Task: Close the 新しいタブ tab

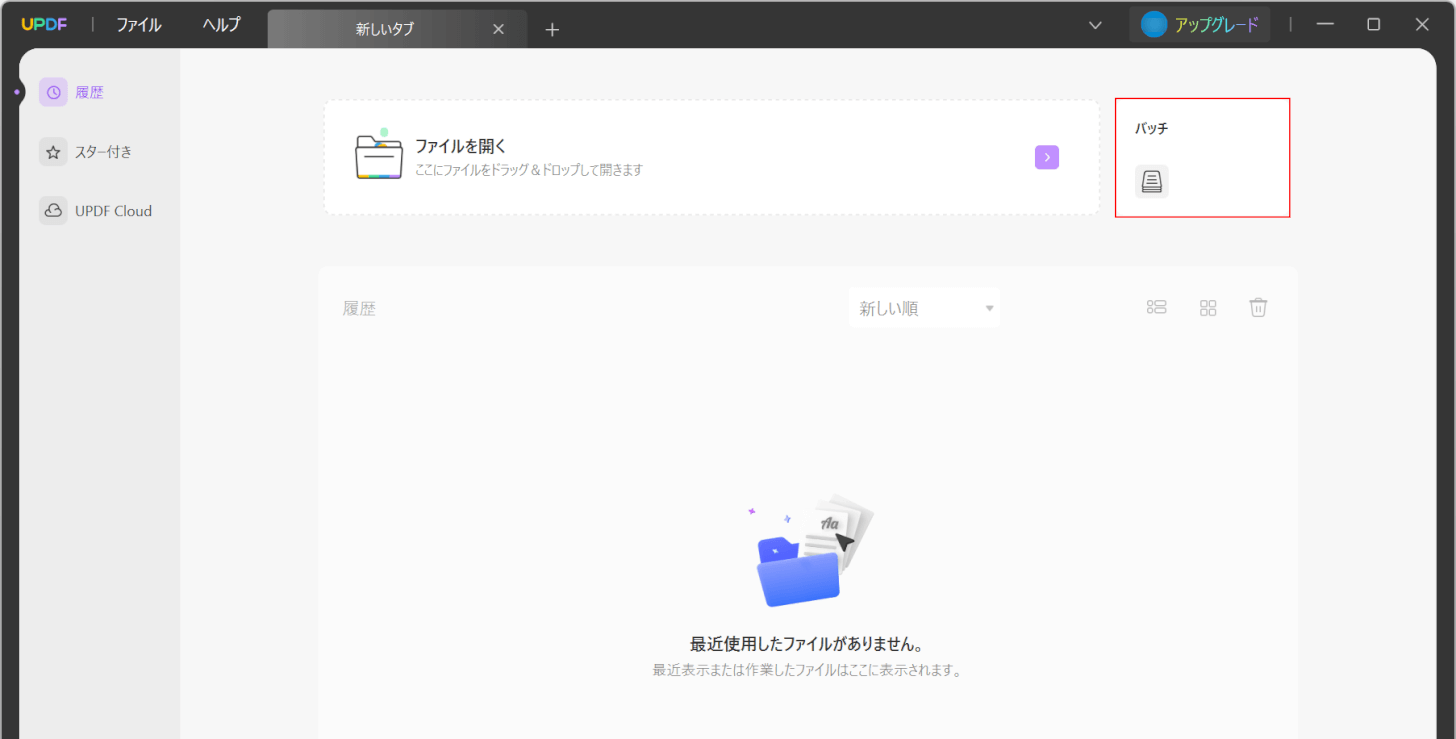Action: click(x=498, y=29)
